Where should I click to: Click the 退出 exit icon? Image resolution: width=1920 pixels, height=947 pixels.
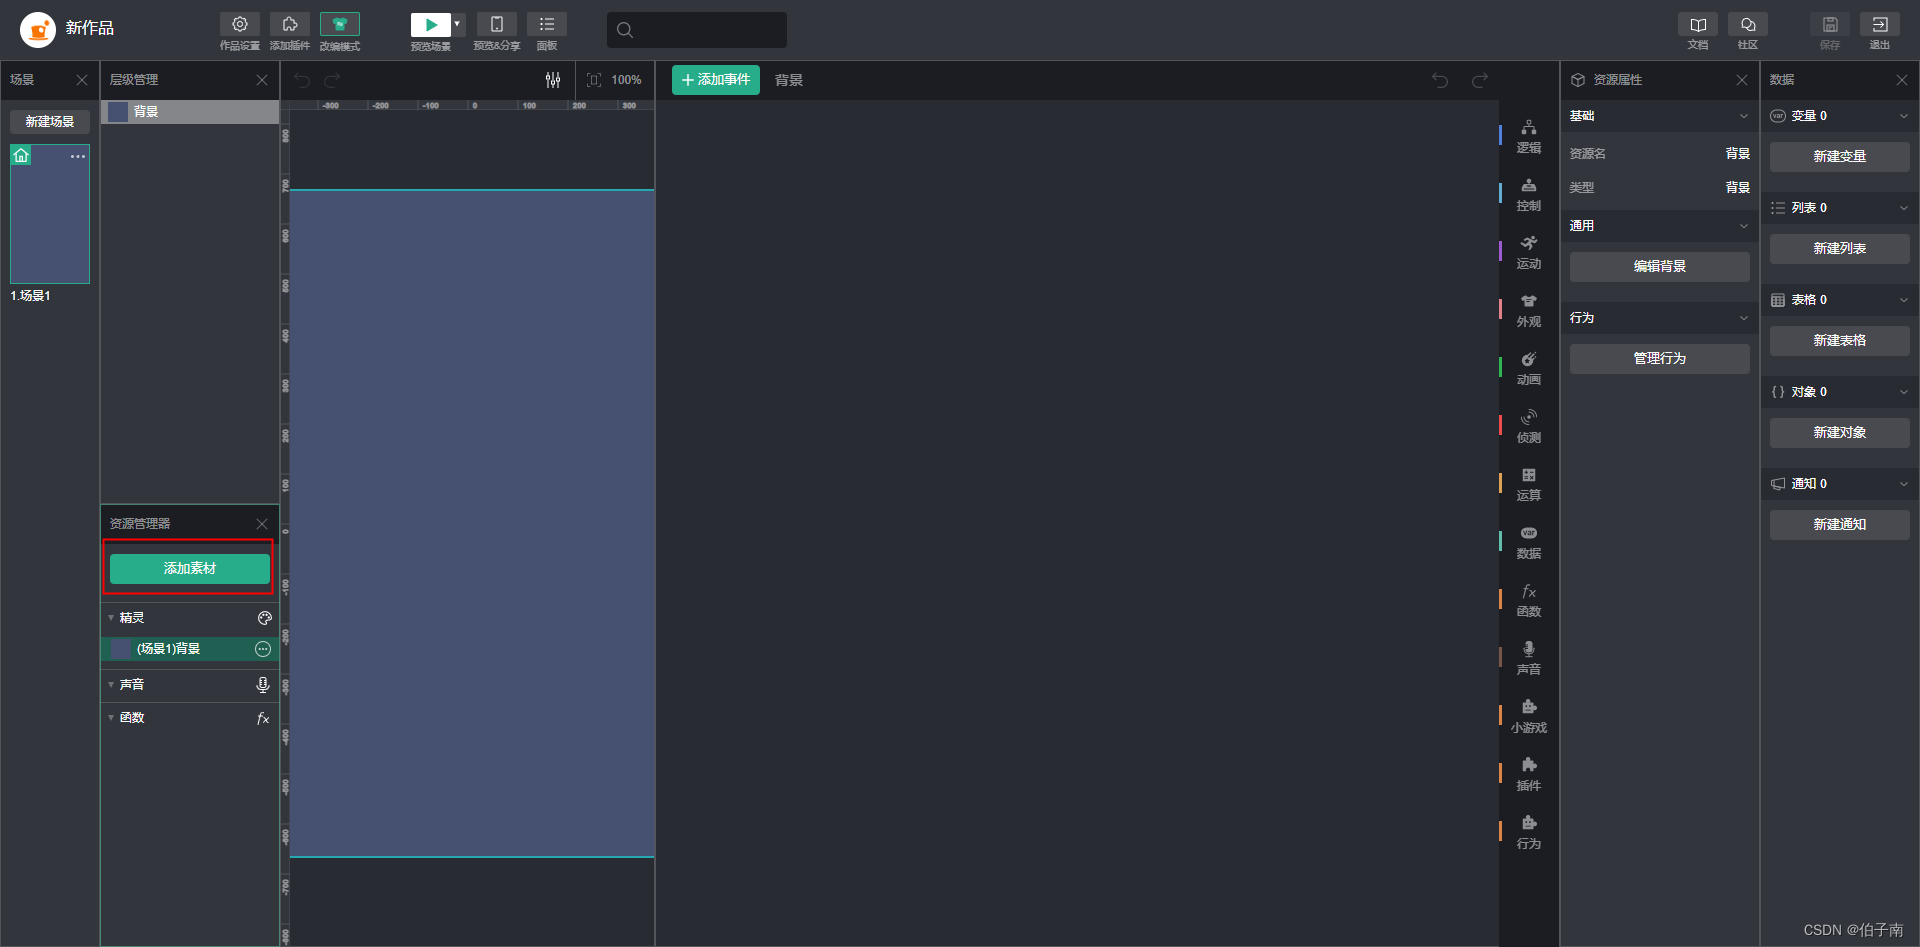pos(1880,25)
